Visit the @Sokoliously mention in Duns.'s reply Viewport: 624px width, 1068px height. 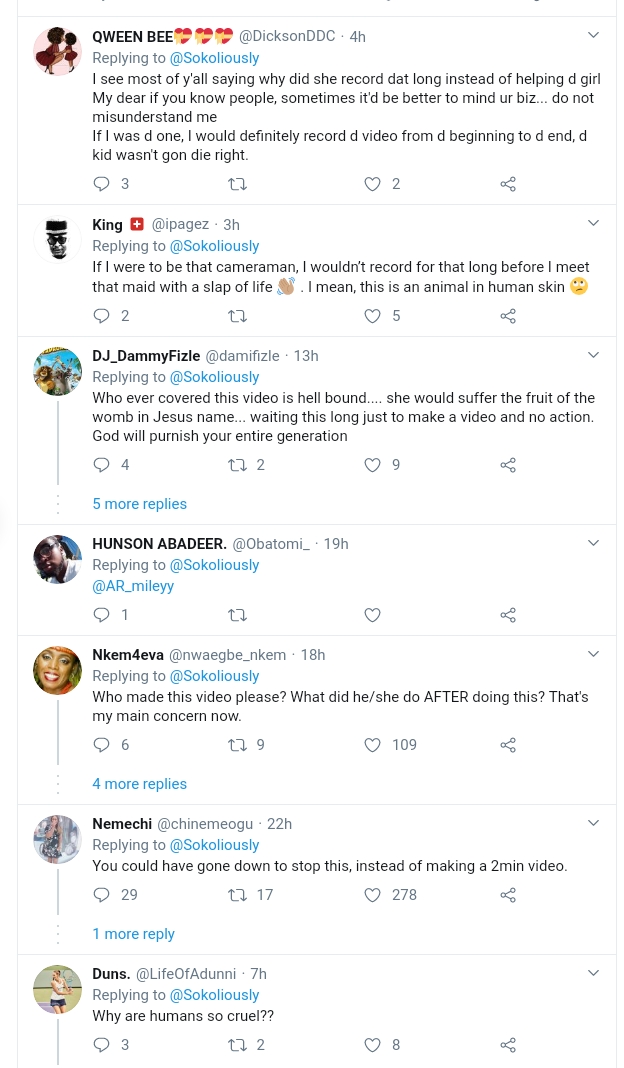(x=214, y=995)
